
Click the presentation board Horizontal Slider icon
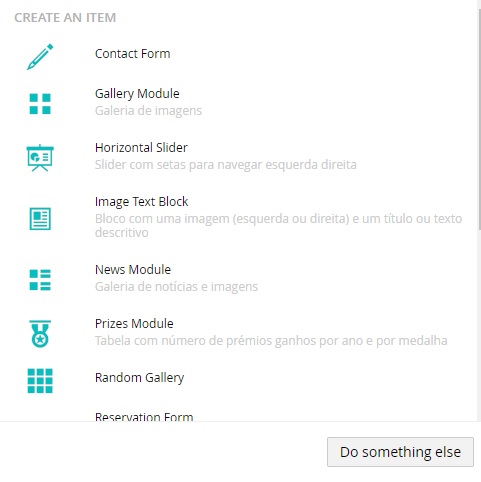click(x=40, y=158)
